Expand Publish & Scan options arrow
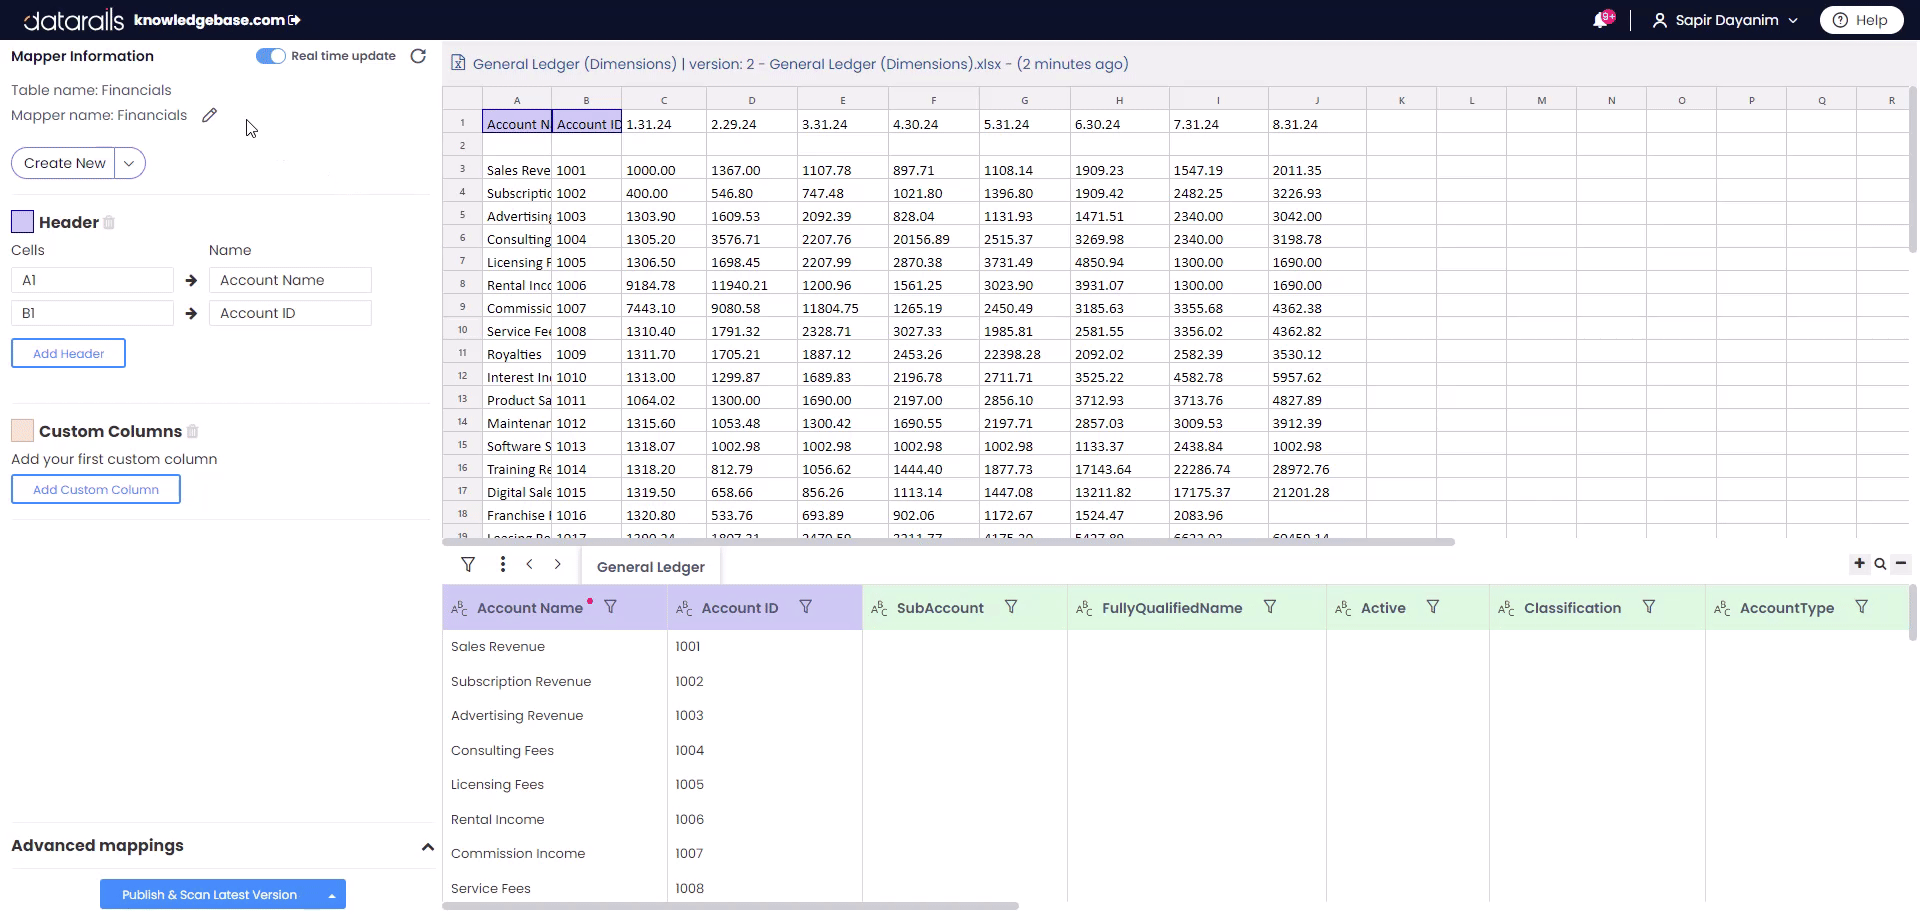Image resolution: width=1920 pixels, height=918 pixels. [331, 895]
